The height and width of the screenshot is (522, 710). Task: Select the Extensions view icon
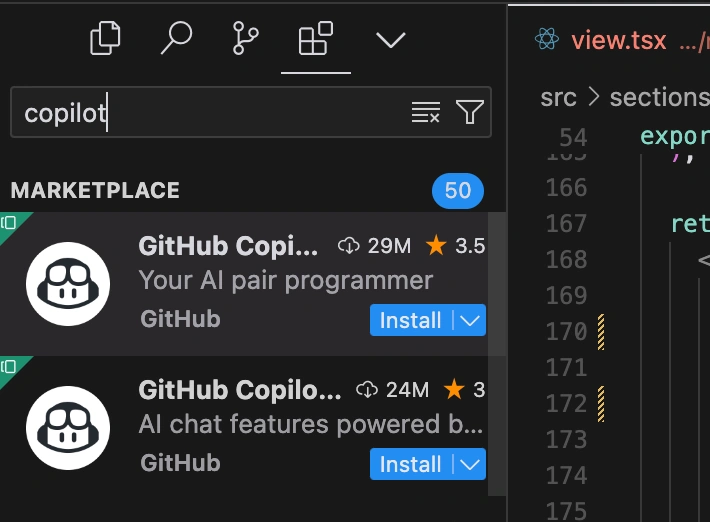[x=316, y=38]
